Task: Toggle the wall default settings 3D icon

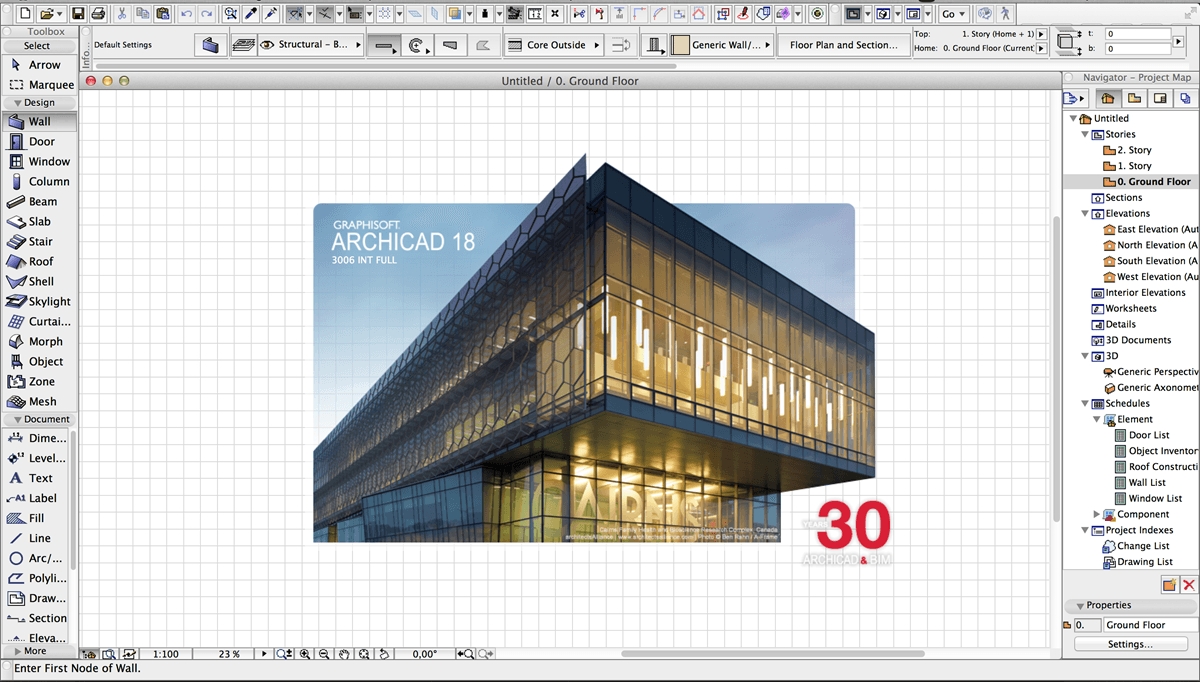Action: coord(210,45)
